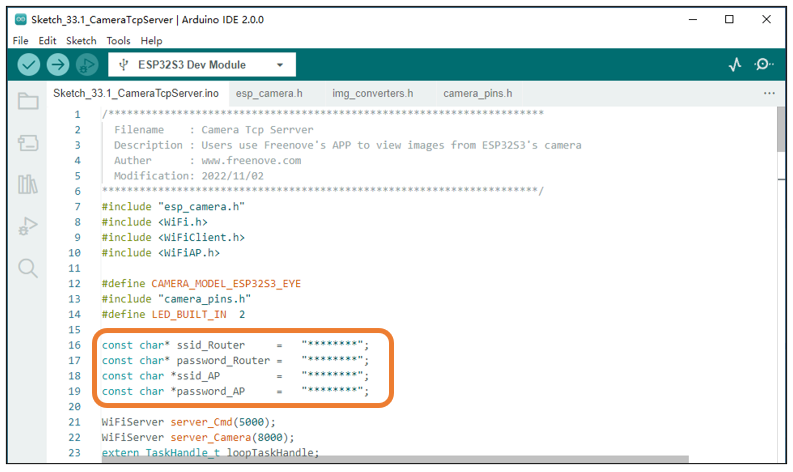
Task: Click the Upload arrow button
Action: pos(58,65)
